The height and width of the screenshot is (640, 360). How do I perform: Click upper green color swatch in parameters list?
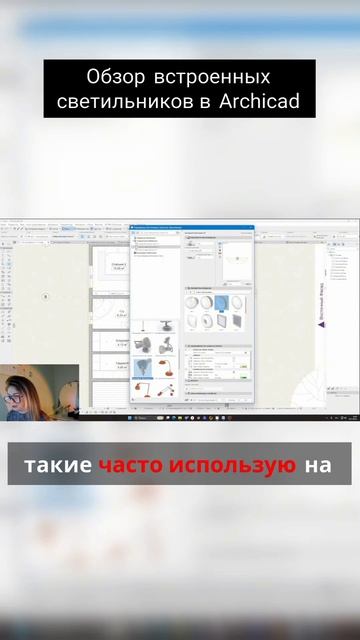pos(244,366)
